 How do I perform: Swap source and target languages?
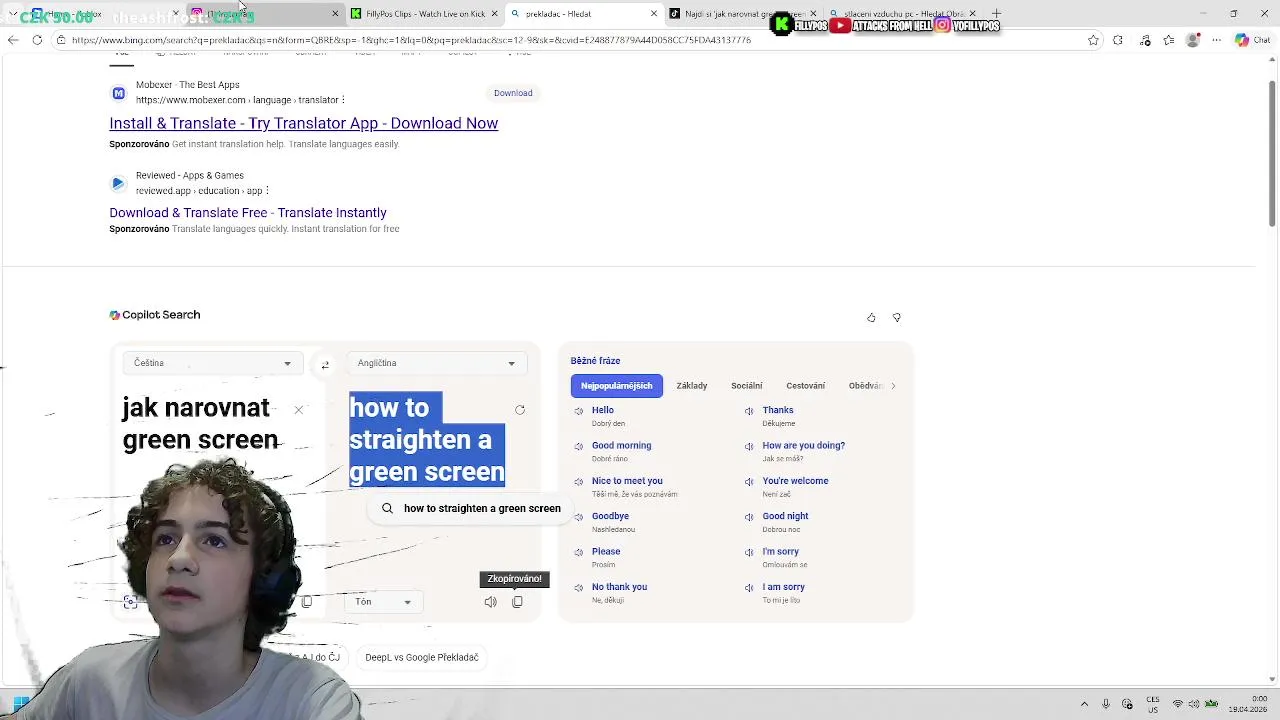[325, 365]
